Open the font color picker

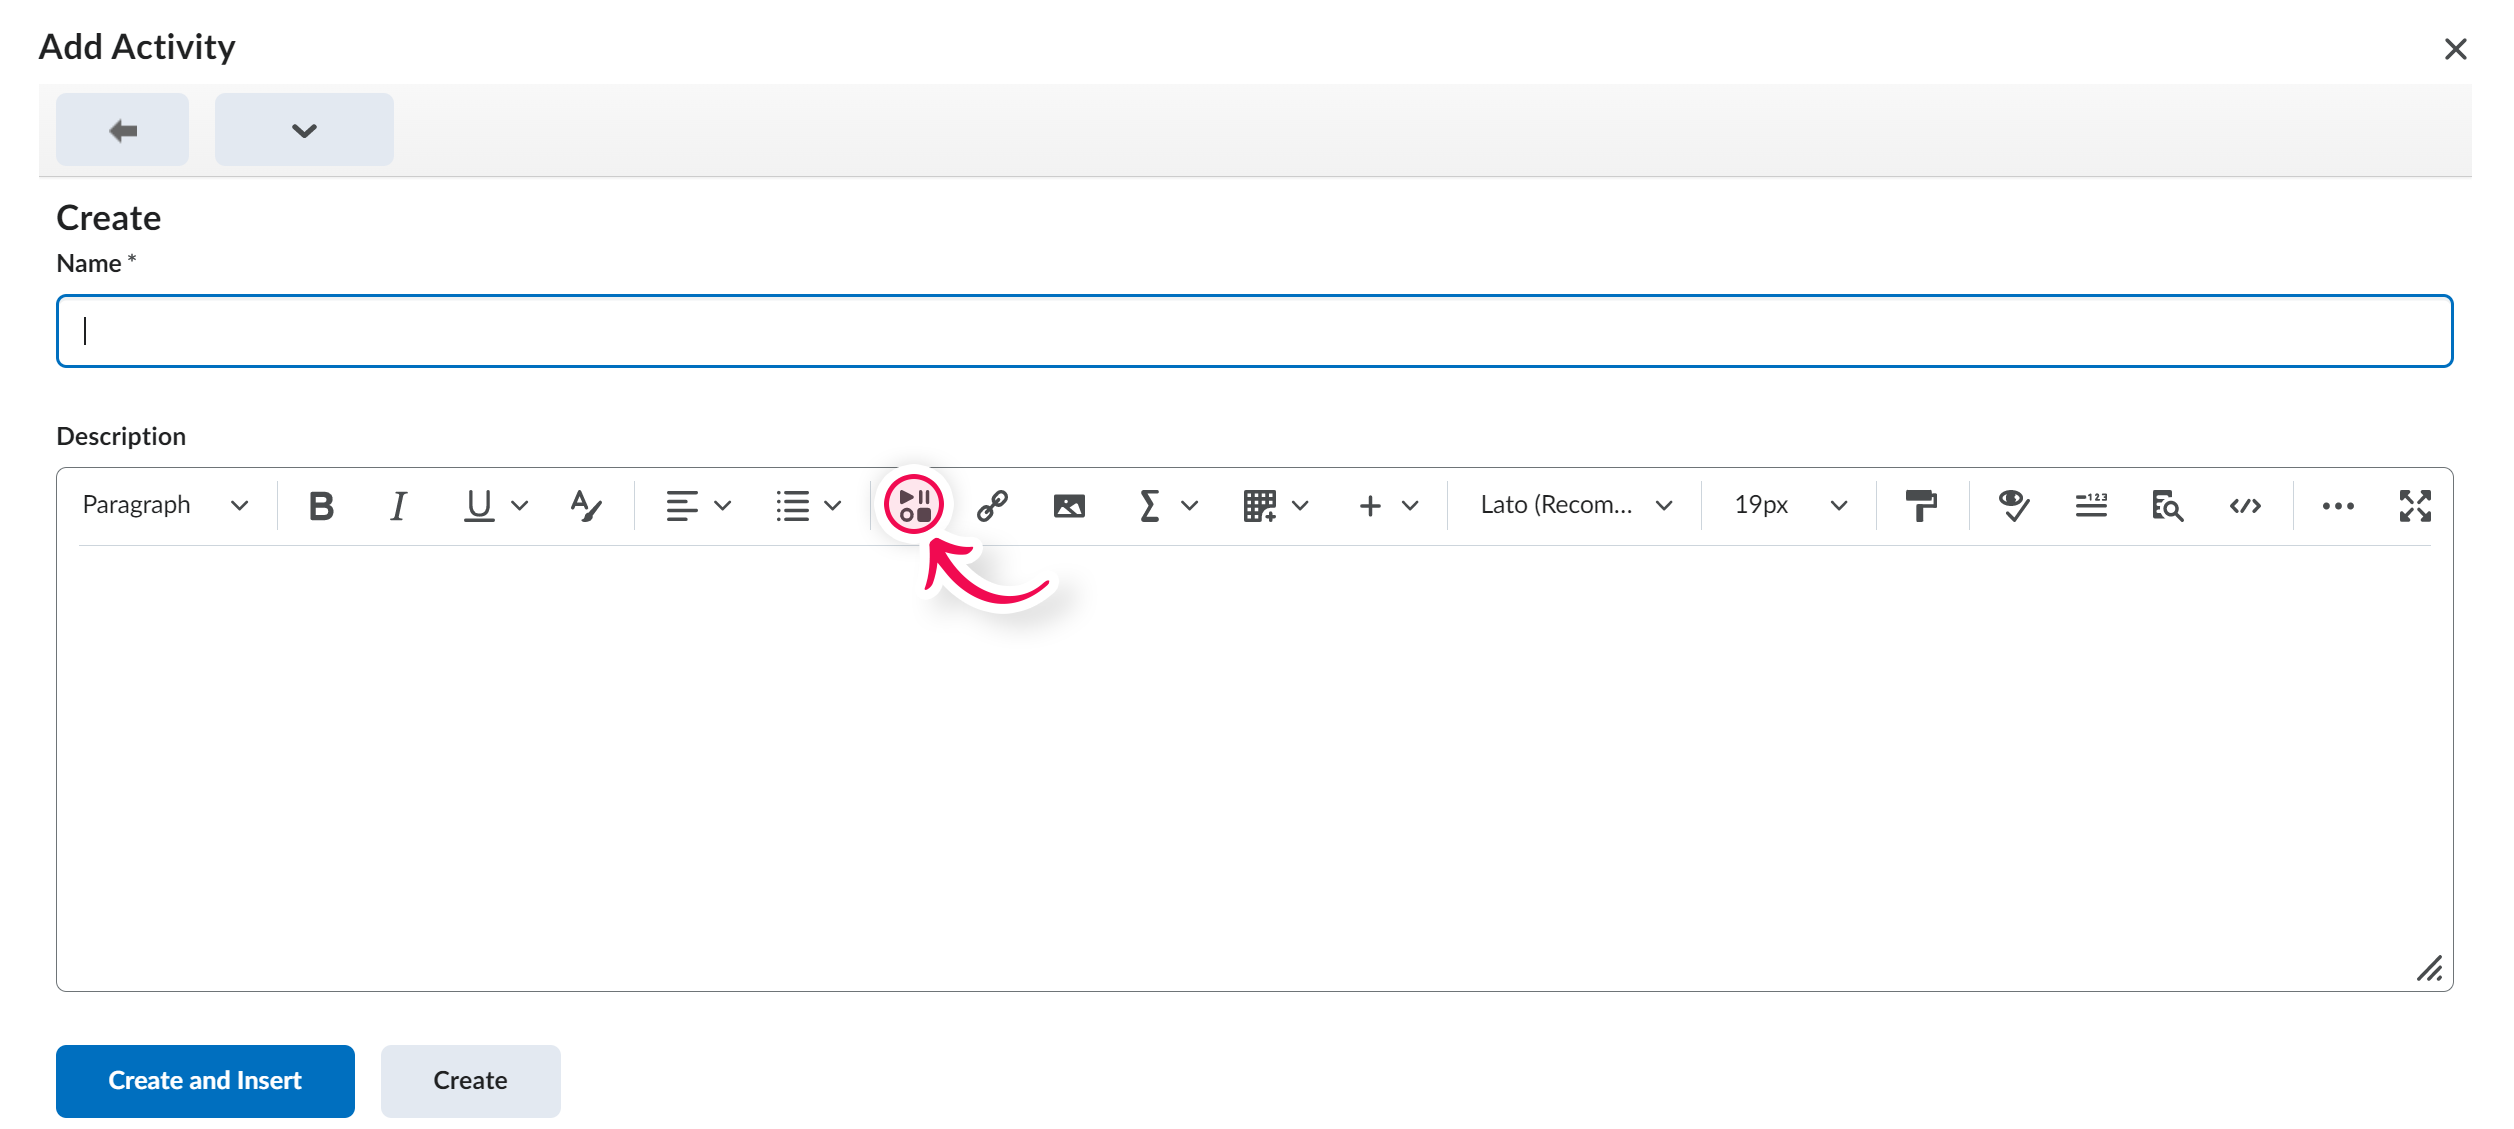[x=585, y=505]
